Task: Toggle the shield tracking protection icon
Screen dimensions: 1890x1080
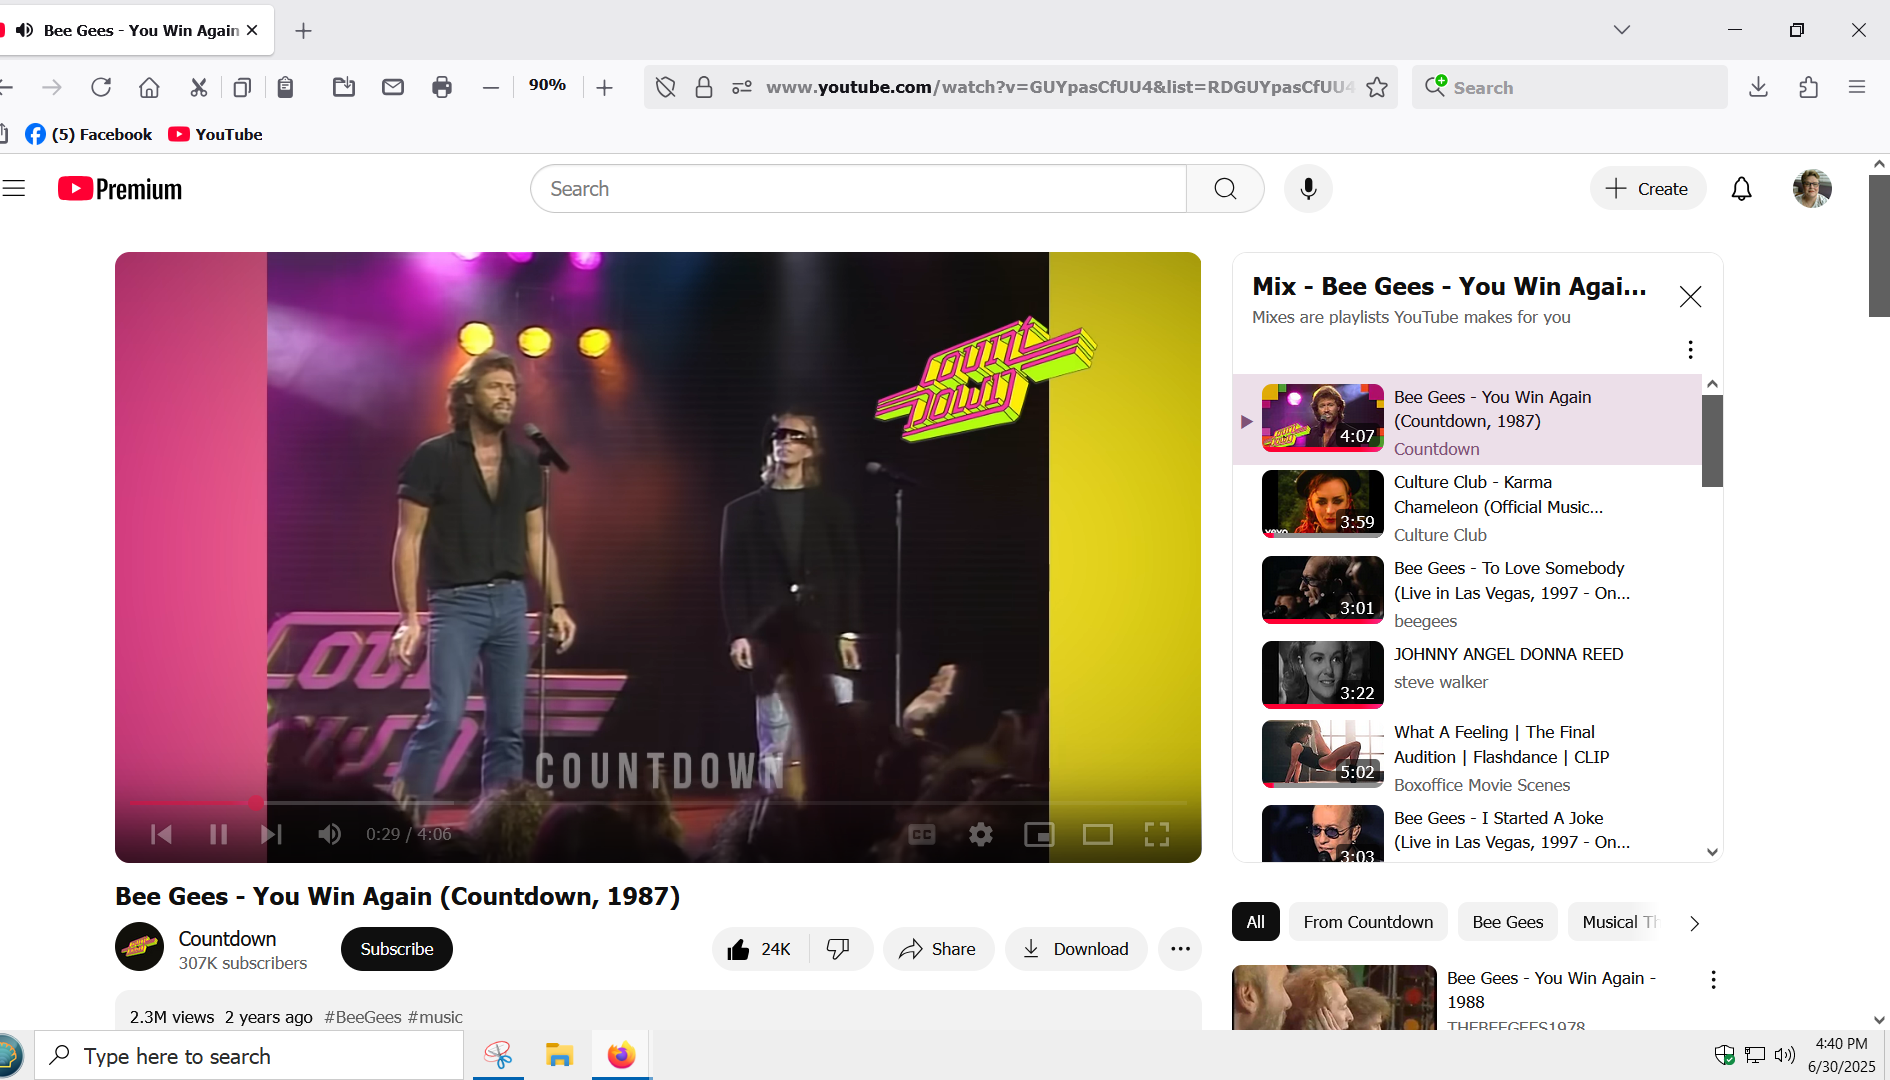Action: tap(665, 87)
